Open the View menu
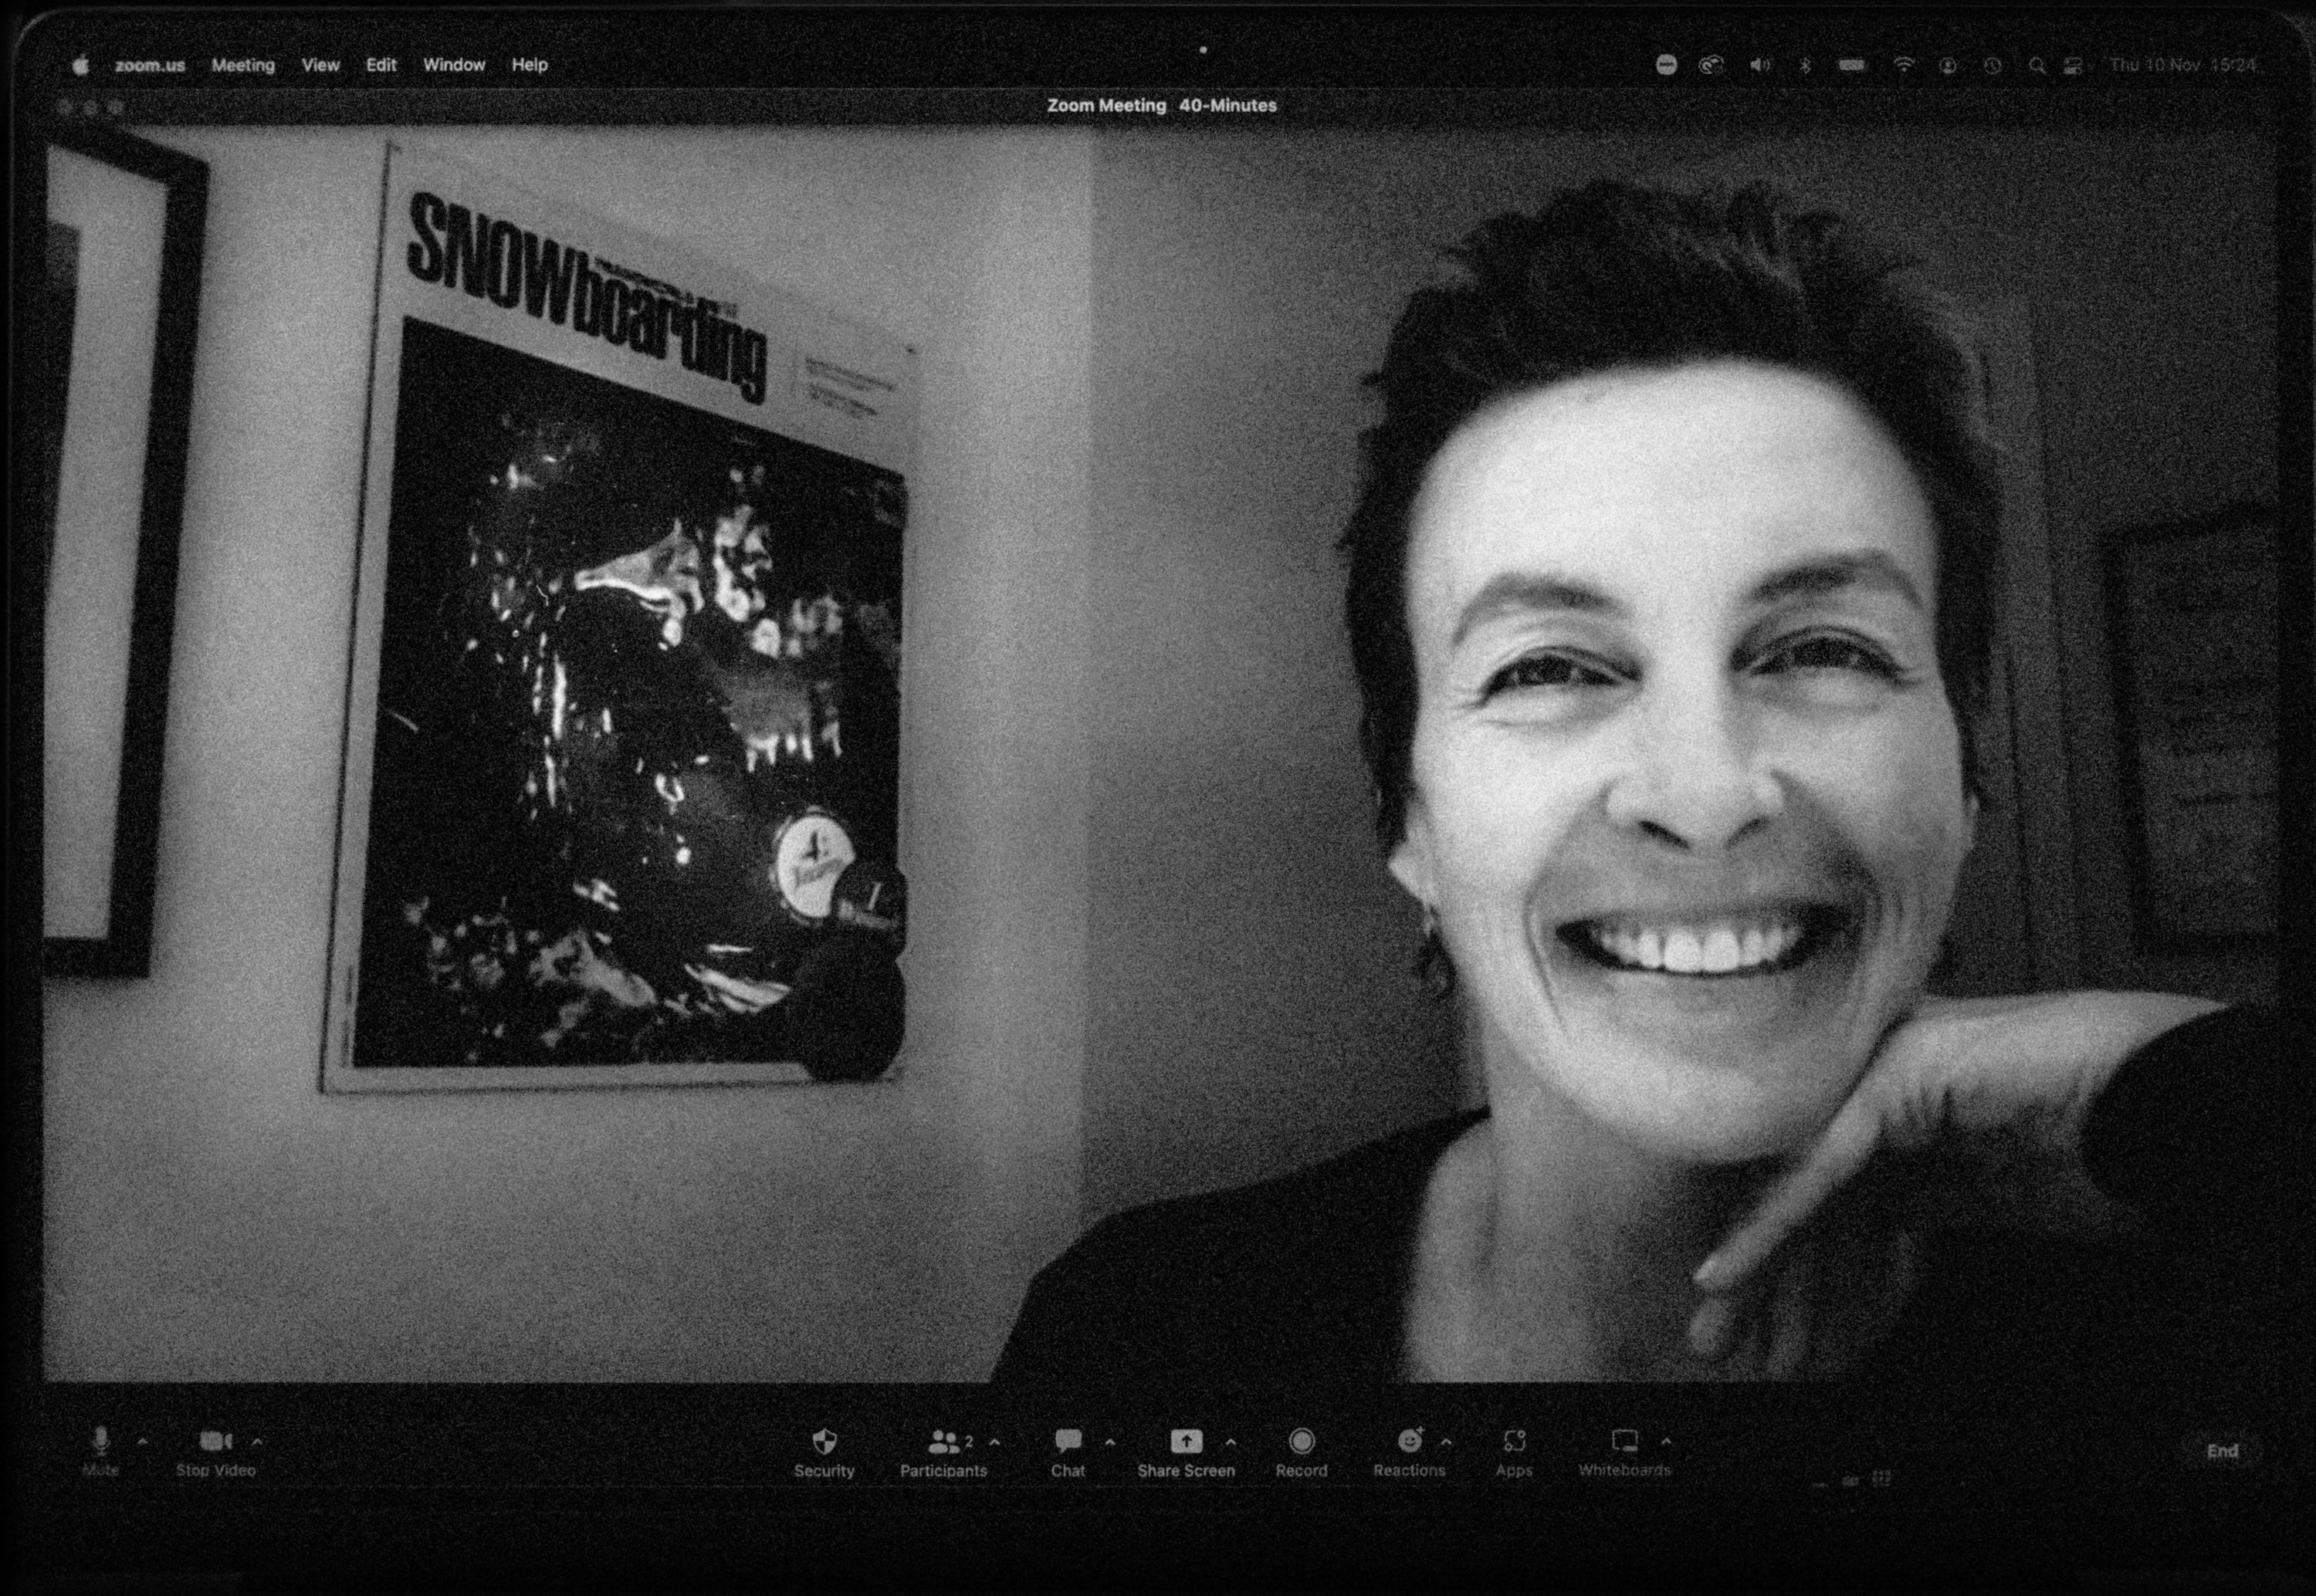Viewport: 2316px width, 1596px height. (x=321, y=65)
